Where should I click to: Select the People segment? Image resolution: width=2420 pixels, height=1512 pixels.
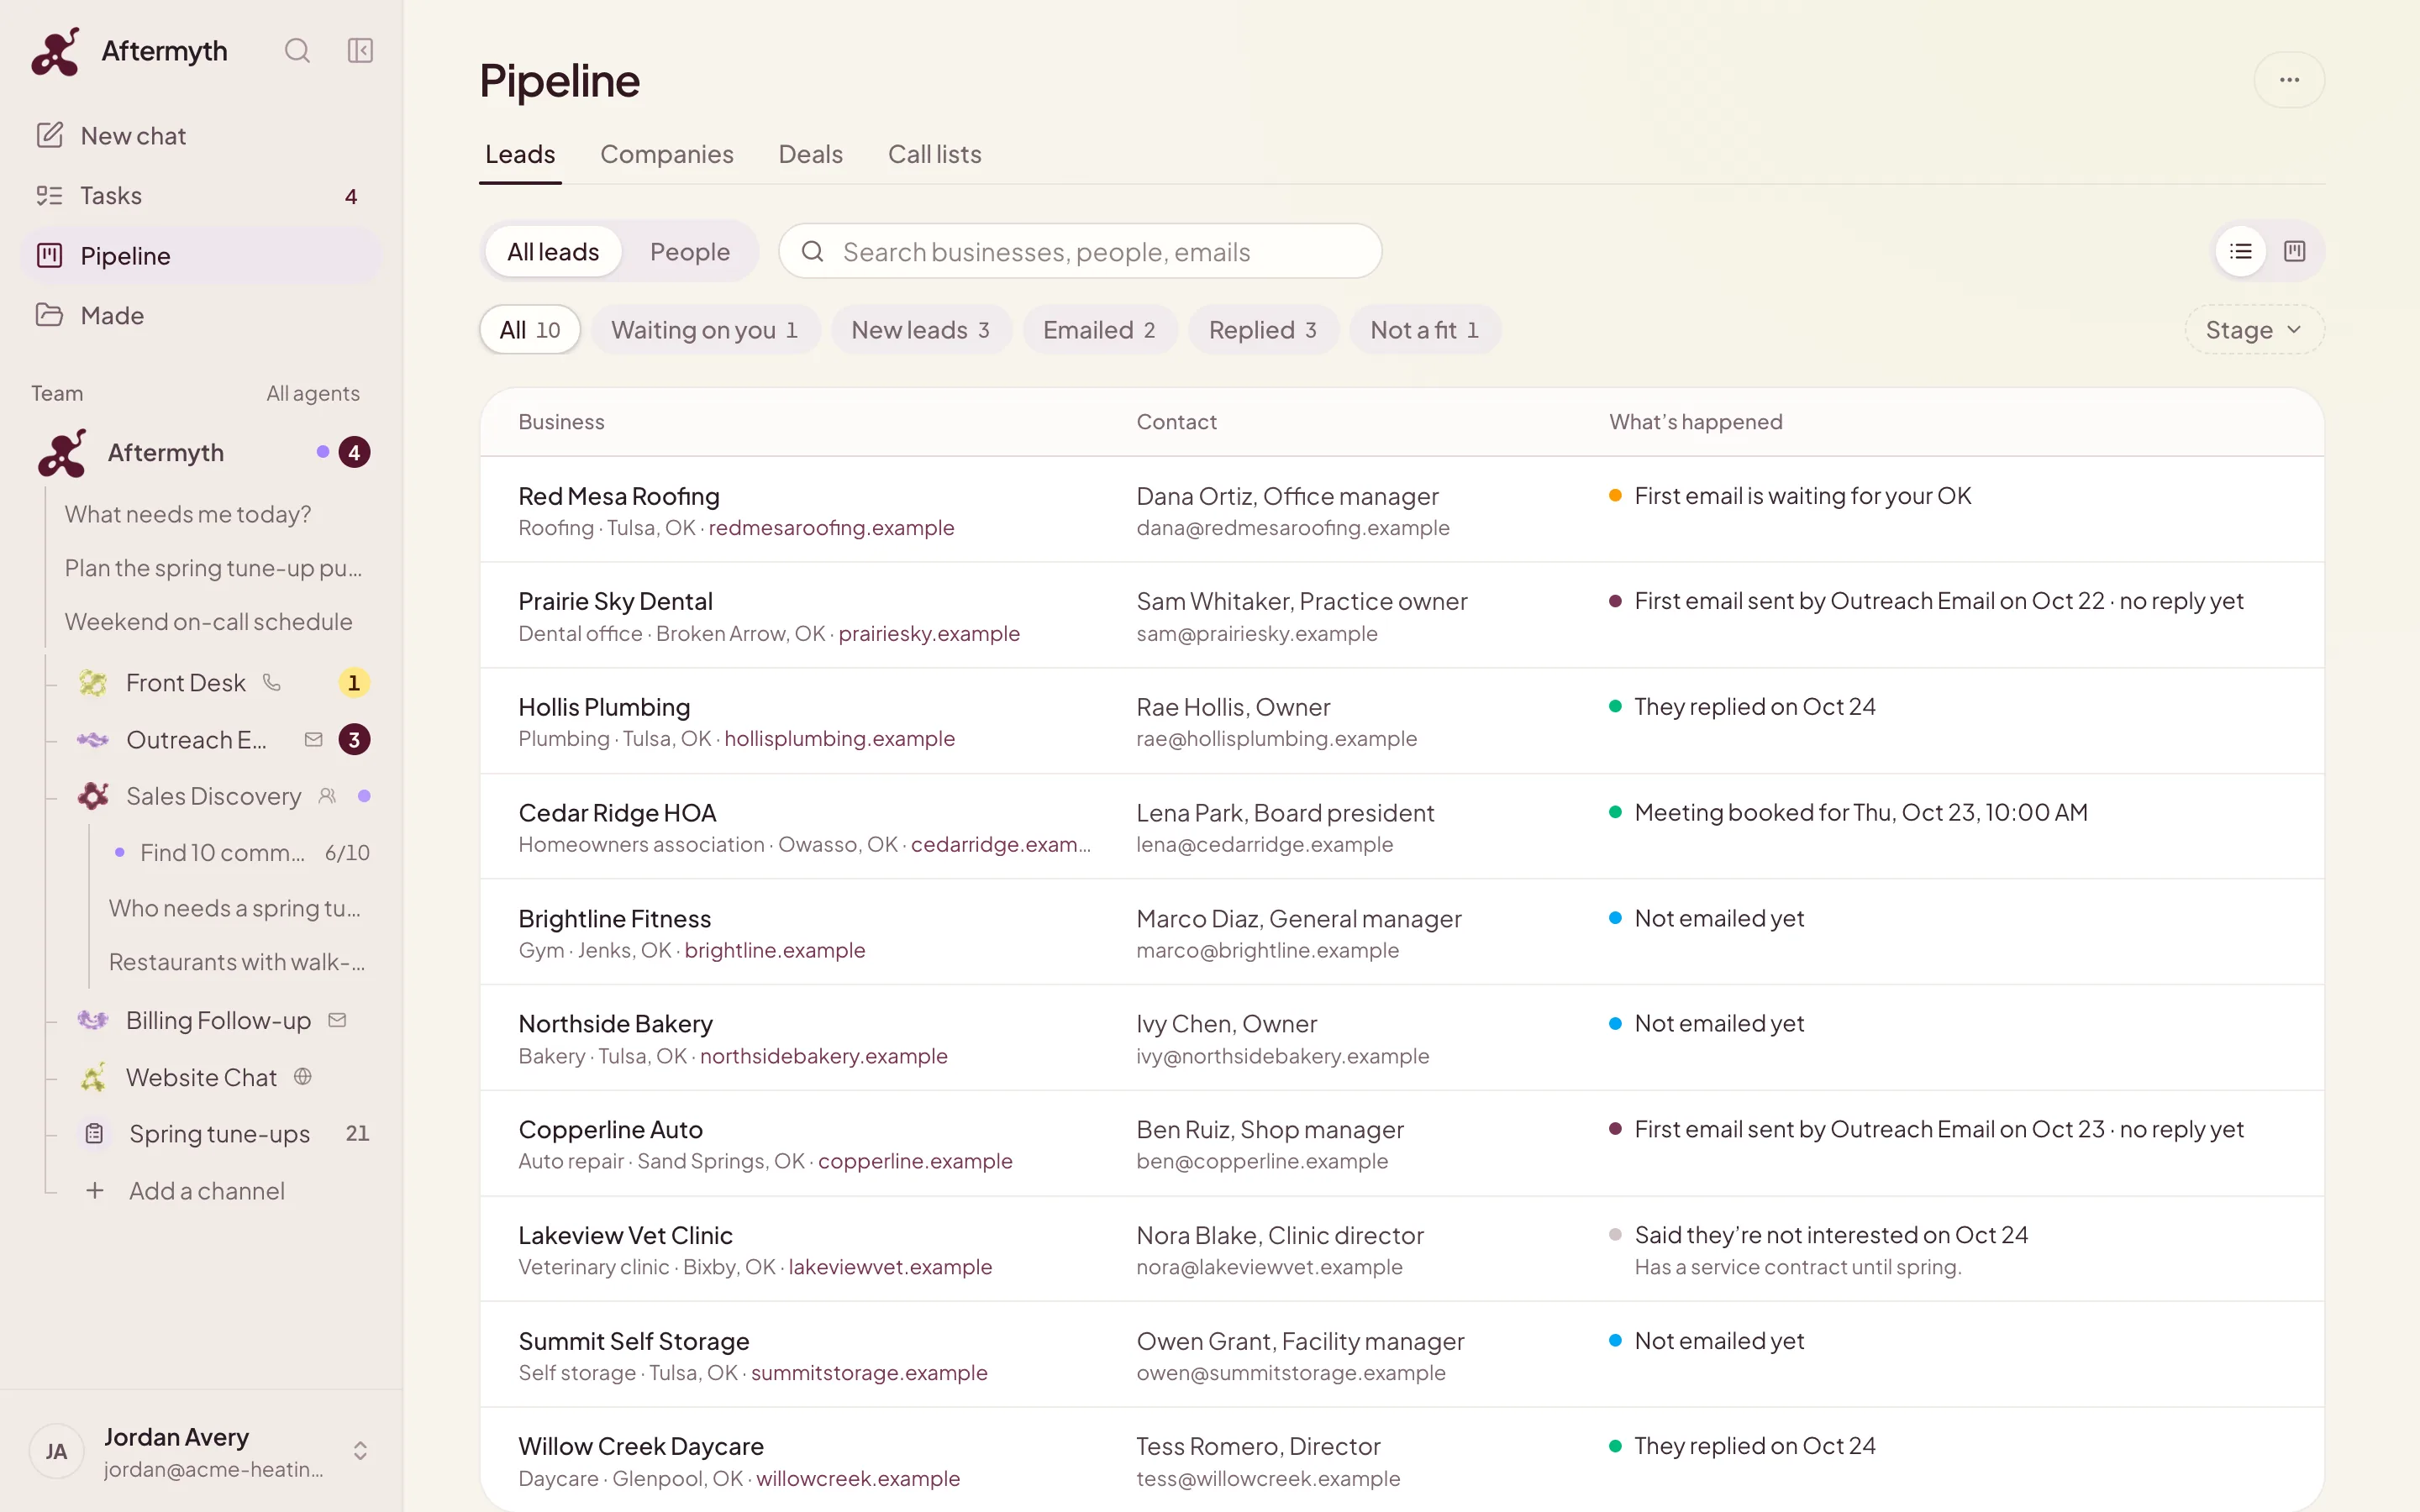tap(690, 252)
